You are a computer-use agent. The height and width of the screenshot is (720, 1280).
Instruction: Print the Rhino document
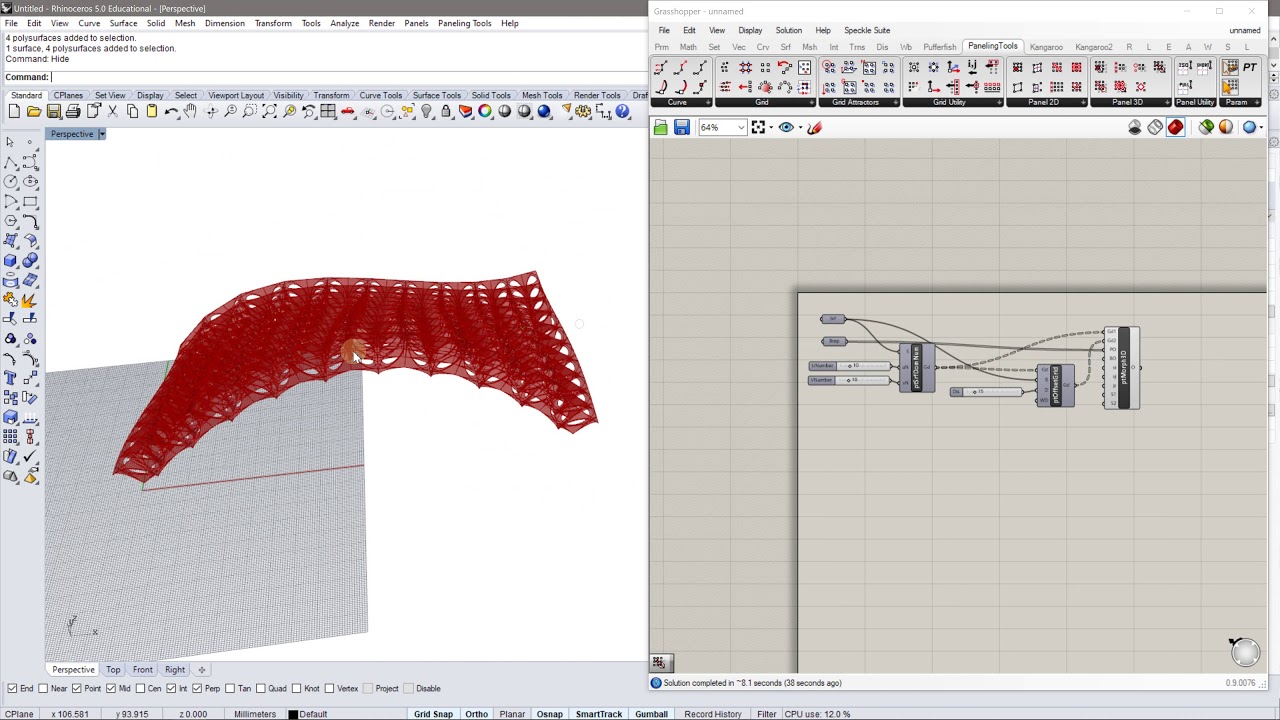click(73, 112)
